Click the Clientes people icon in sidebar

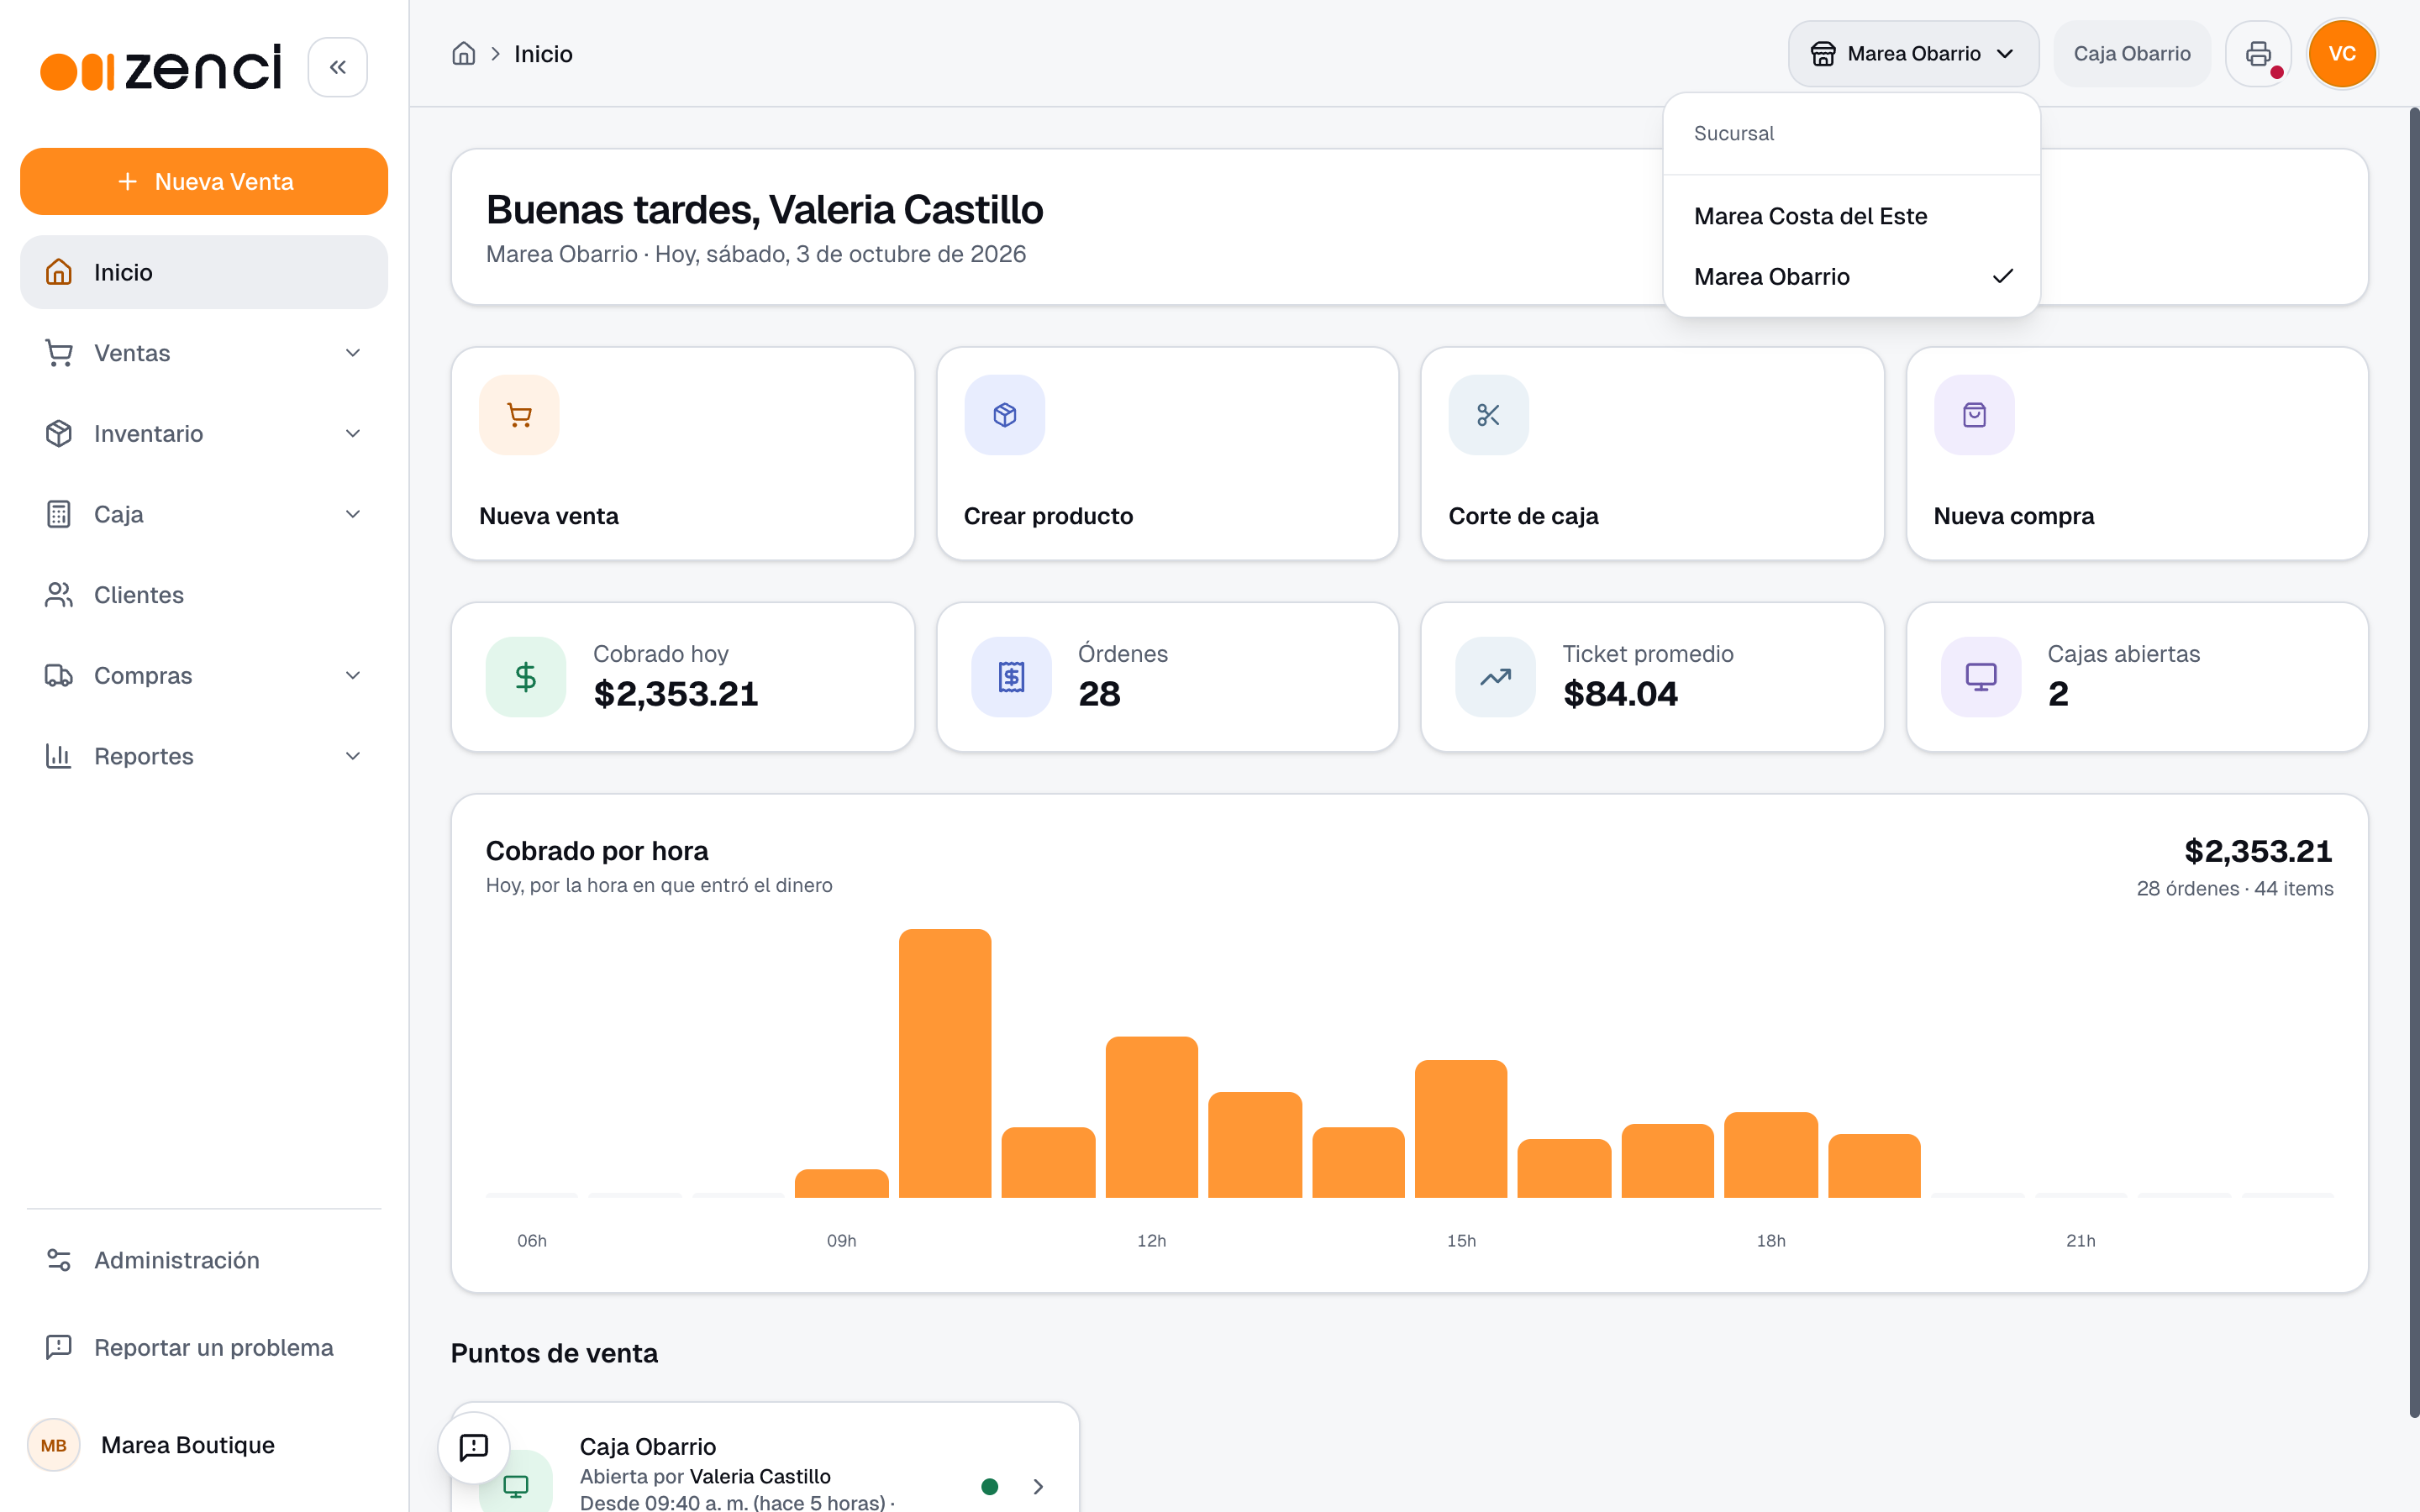(59, 595)
